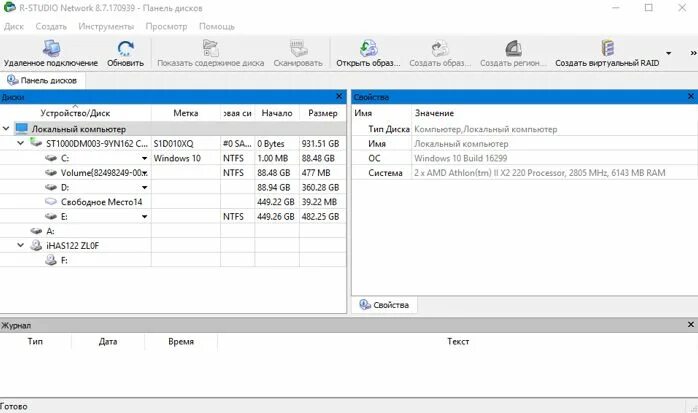This screenshot has width=698, height=413.
Task: Click the 482.25 GB size cell
Action: (321, 216)
